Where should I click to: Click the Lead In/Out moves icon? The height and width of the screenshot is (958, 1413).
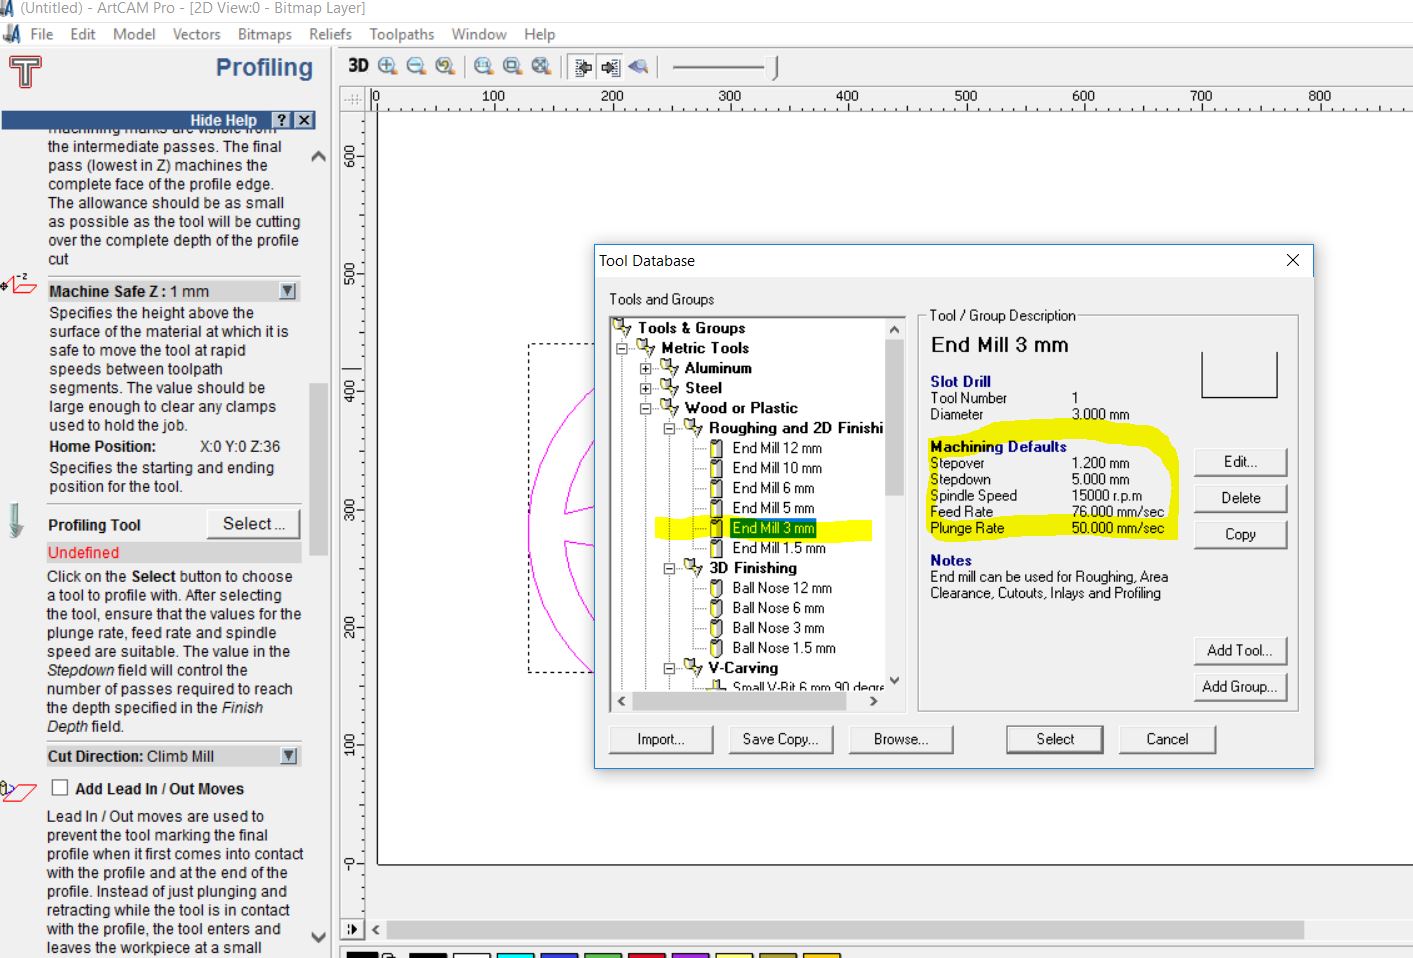(x=18, y=791)
